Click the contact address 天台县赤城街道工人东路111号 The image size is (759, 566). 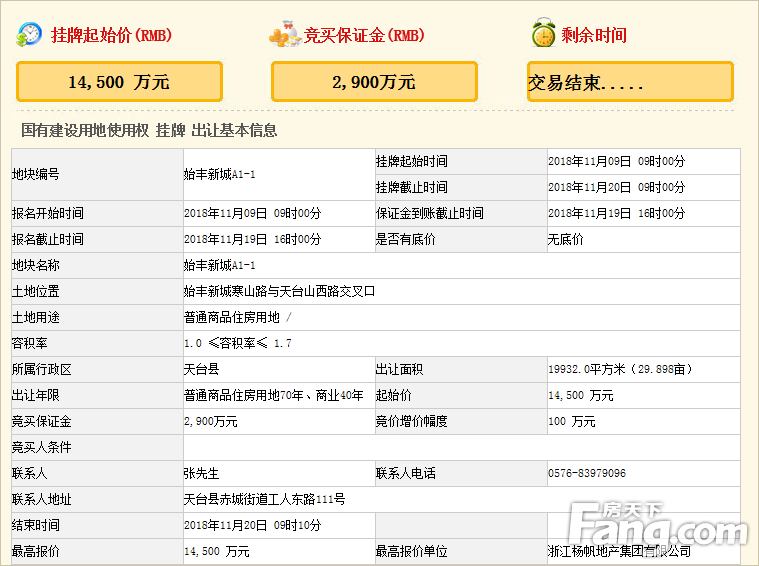coord(264,499)
